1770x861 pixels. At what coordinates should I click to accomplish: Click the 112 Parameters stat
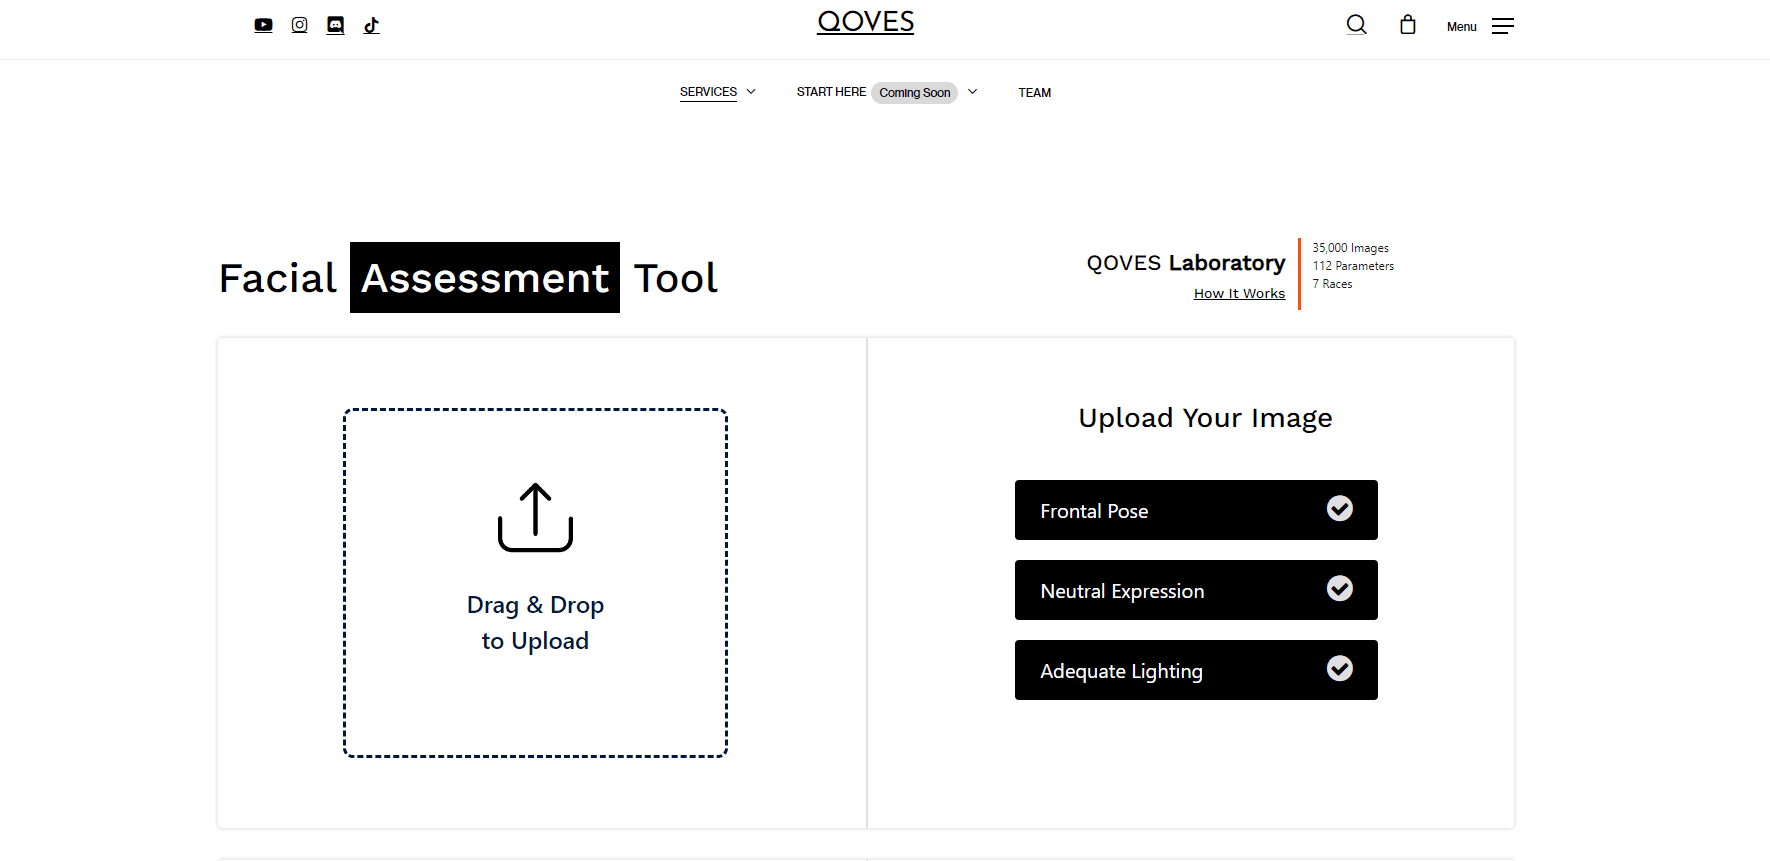[x=1353, y=266]
